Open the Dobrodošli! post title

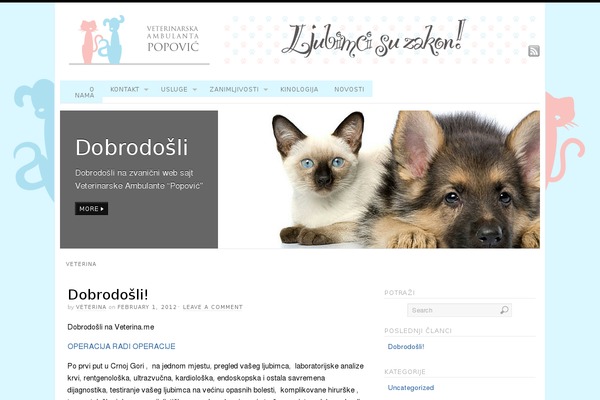point(108,294)
